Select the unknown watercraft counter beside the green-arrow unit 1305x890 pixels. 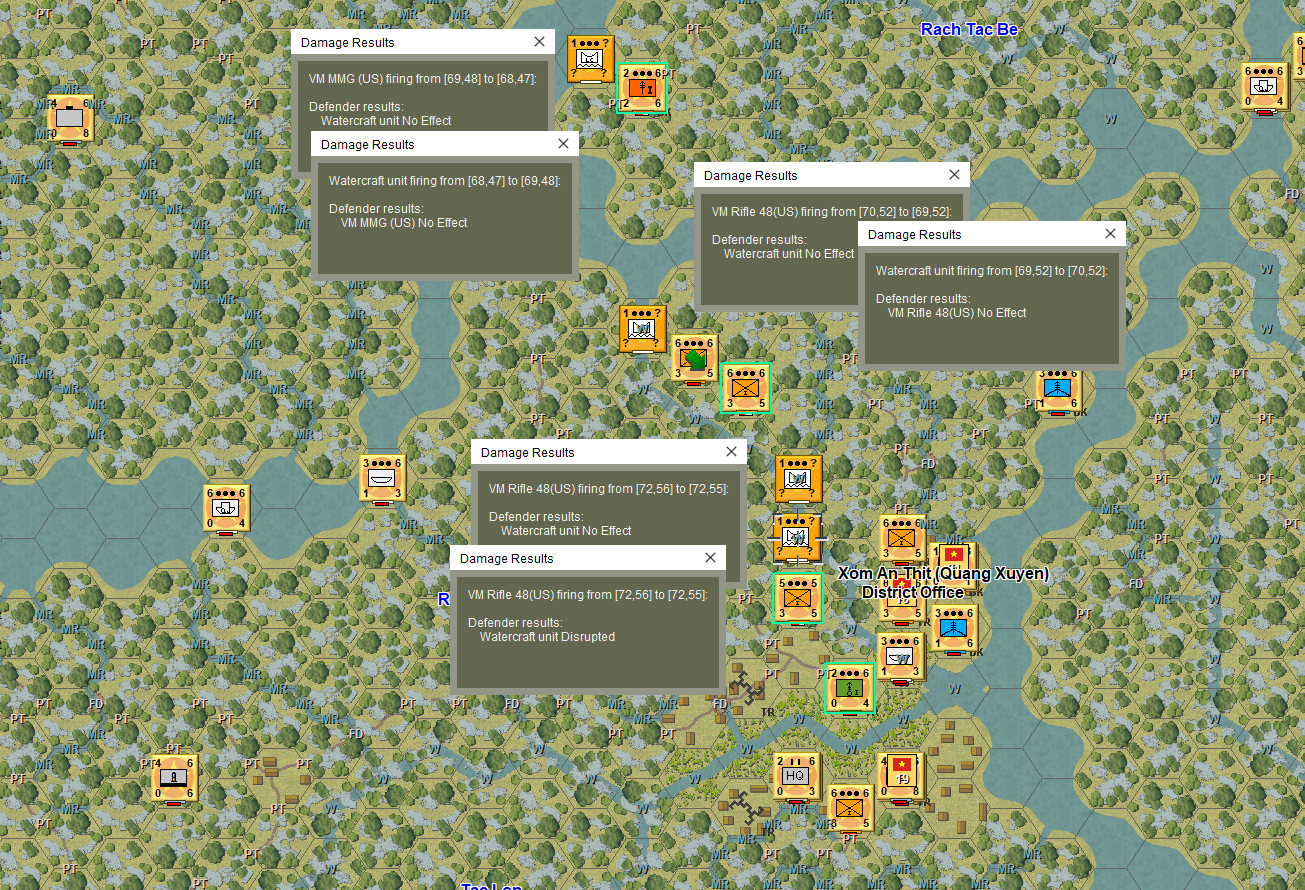pos(643,329)
